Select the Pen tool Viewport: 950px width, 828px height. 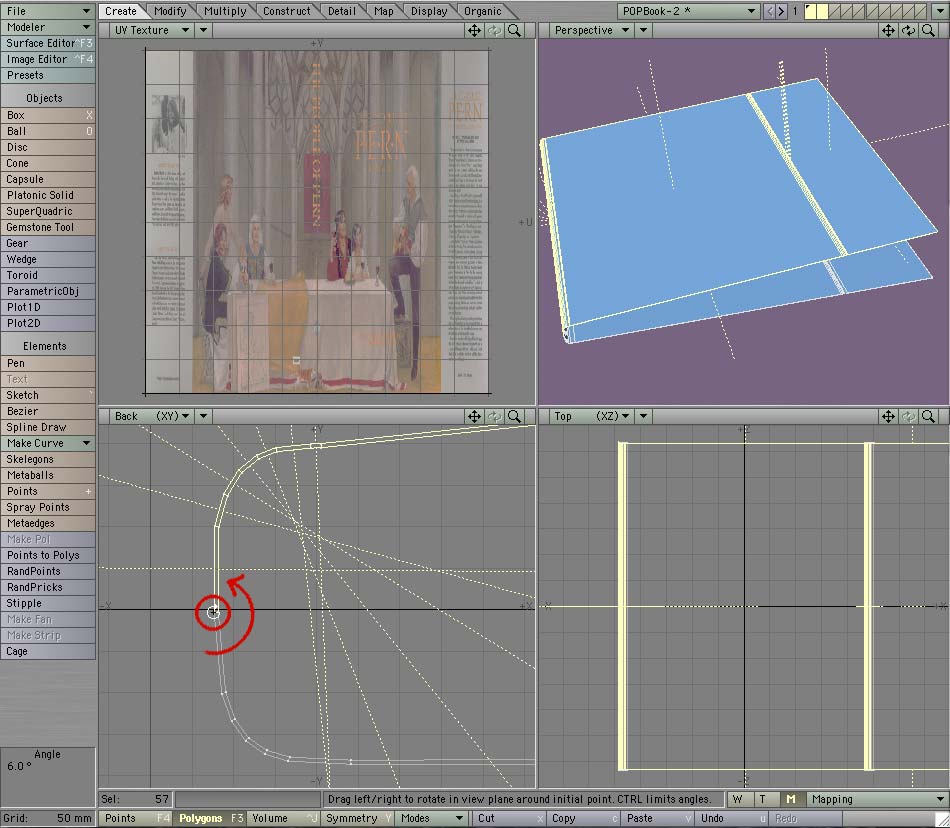(x=48, y=363)
